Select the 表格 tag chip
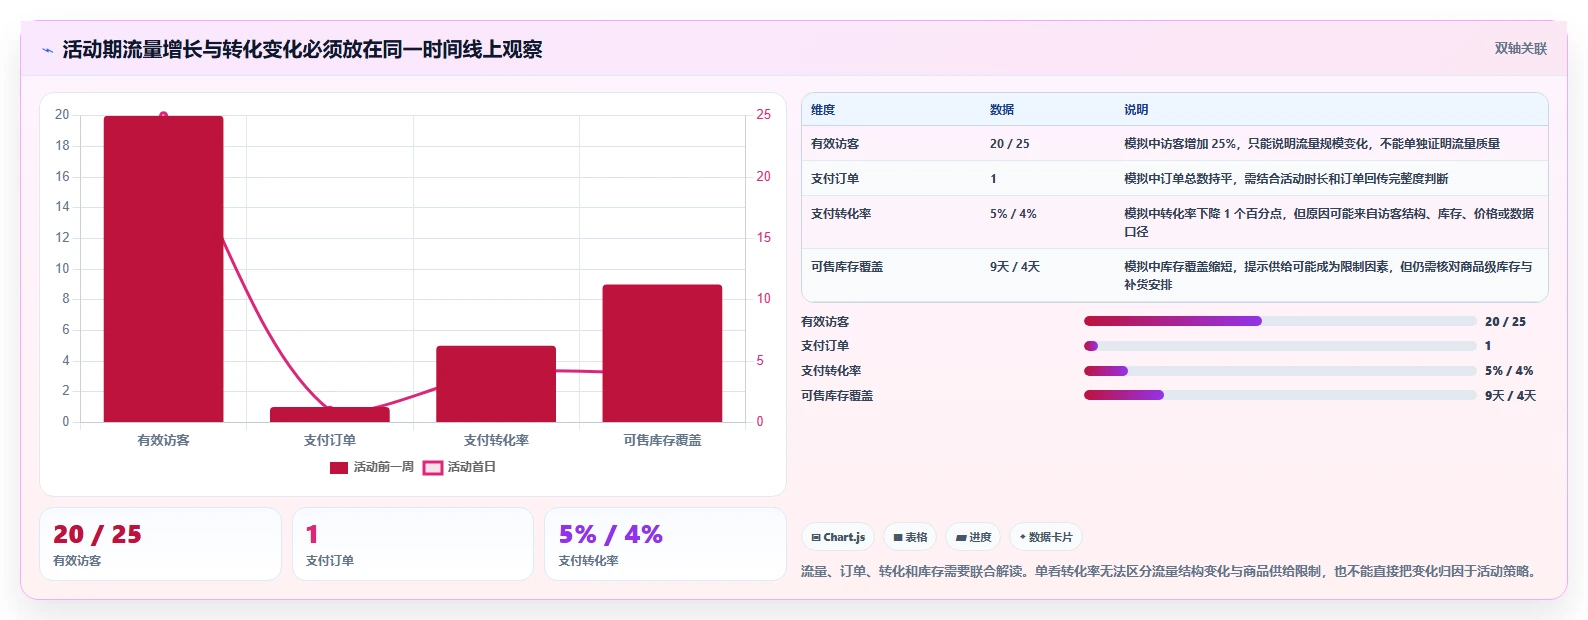Screen dimensions: 1588x620 (910, 537)
